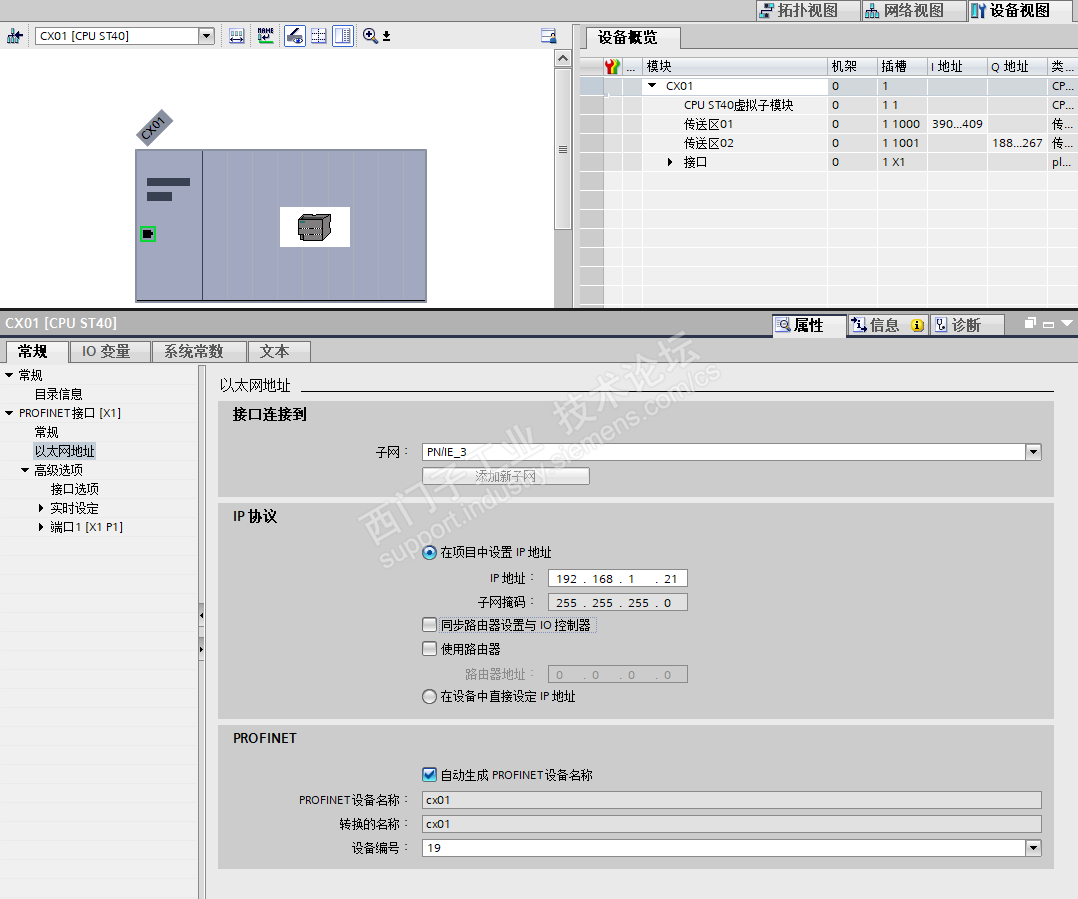Select CPU ST40虚拟子模块 row
The height and width of the screenshot is (899, 1078).
[828, 105]
